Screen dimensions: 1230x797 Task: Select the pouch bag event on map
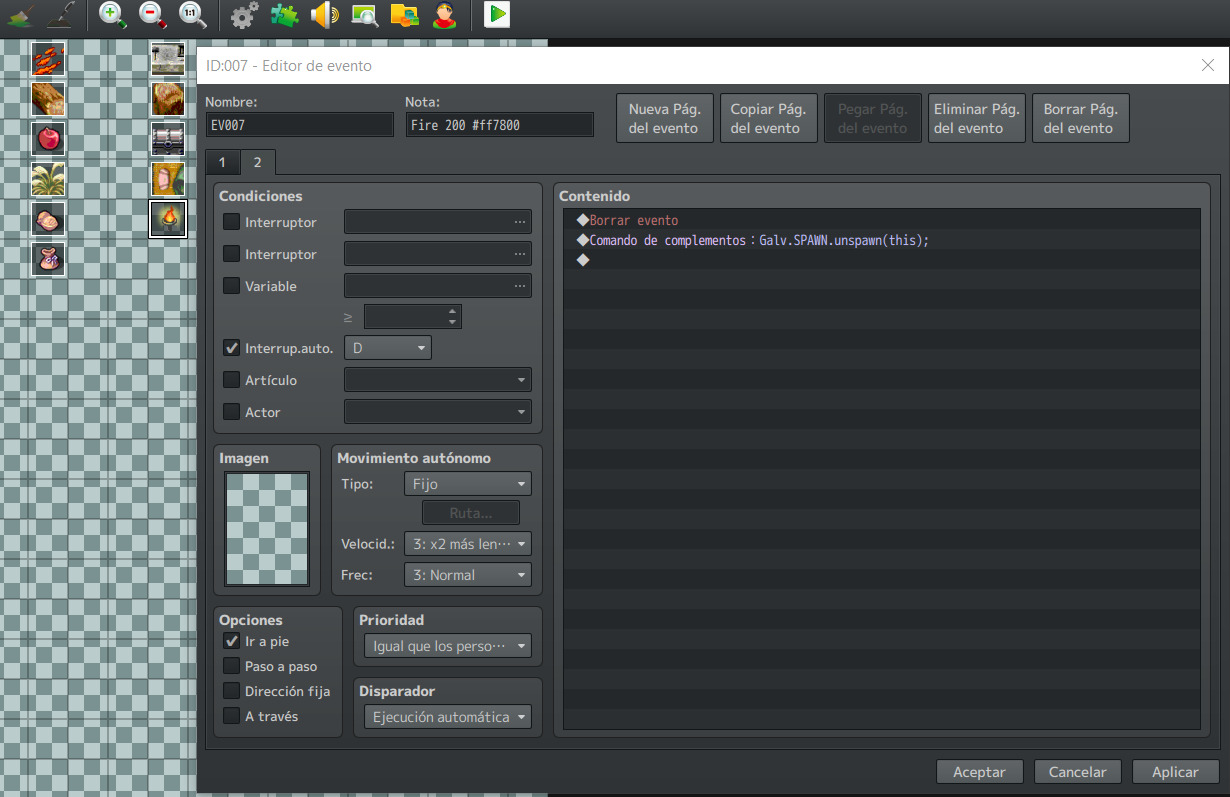[x=48, y=259]
